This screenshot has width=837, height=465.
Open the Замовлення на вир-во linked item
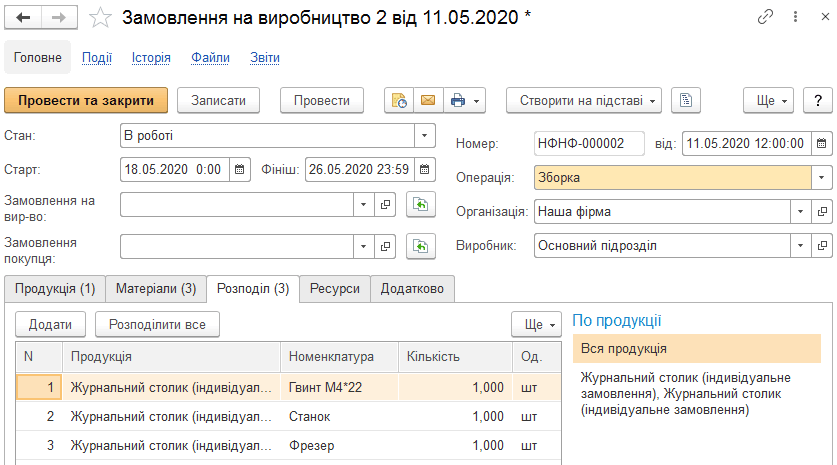pos(385,204)
